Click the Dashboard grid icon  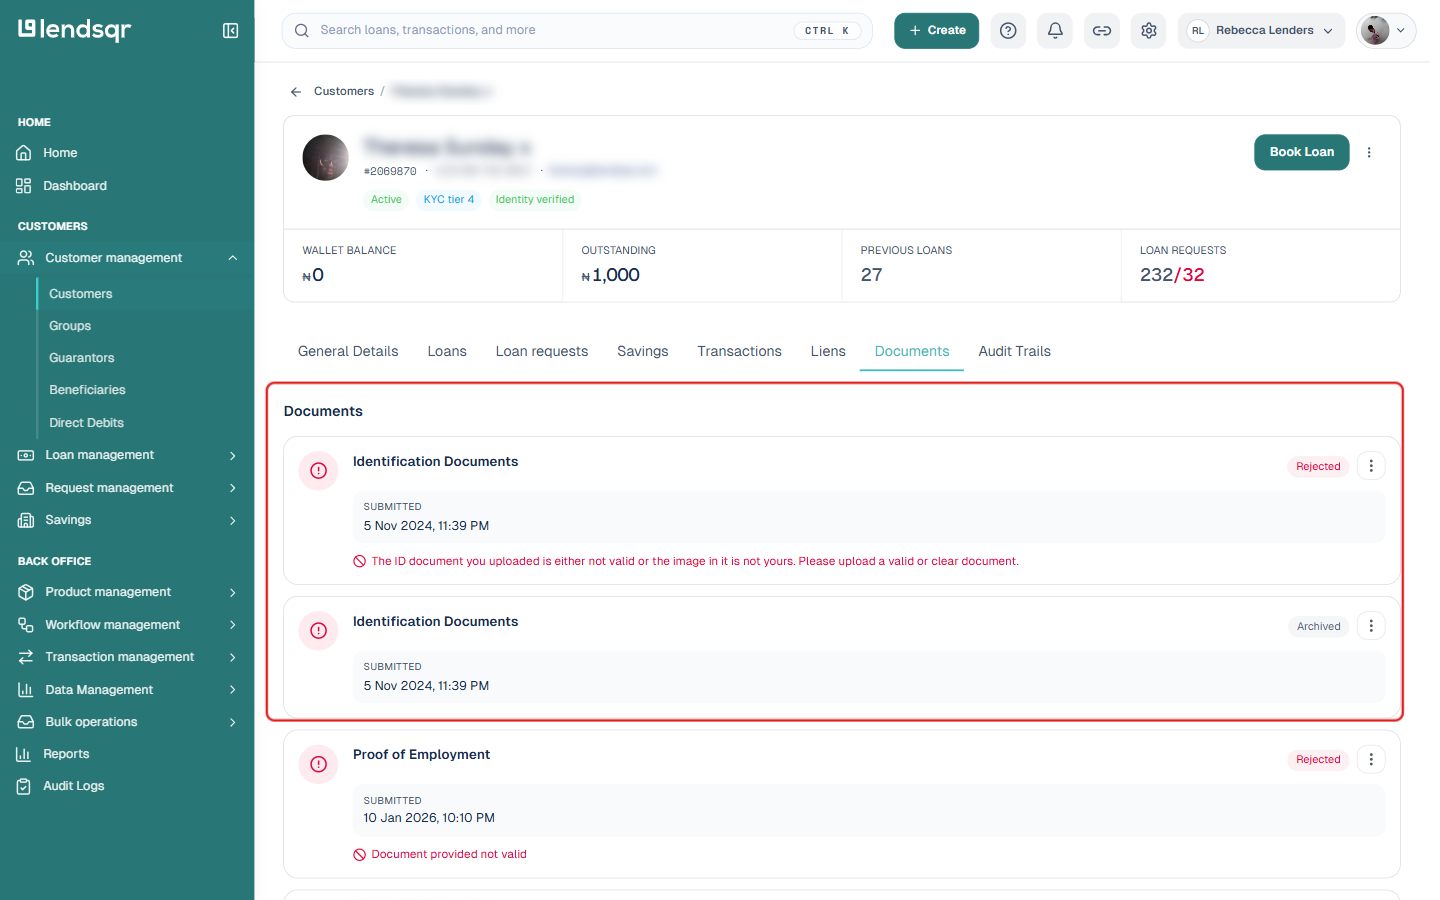point(24,186)
